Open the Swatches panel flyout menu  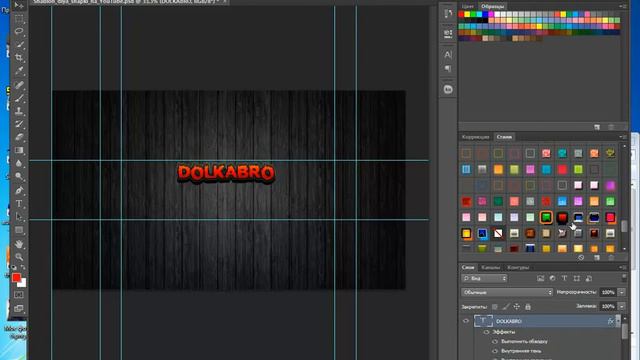(x=623, y=6)
